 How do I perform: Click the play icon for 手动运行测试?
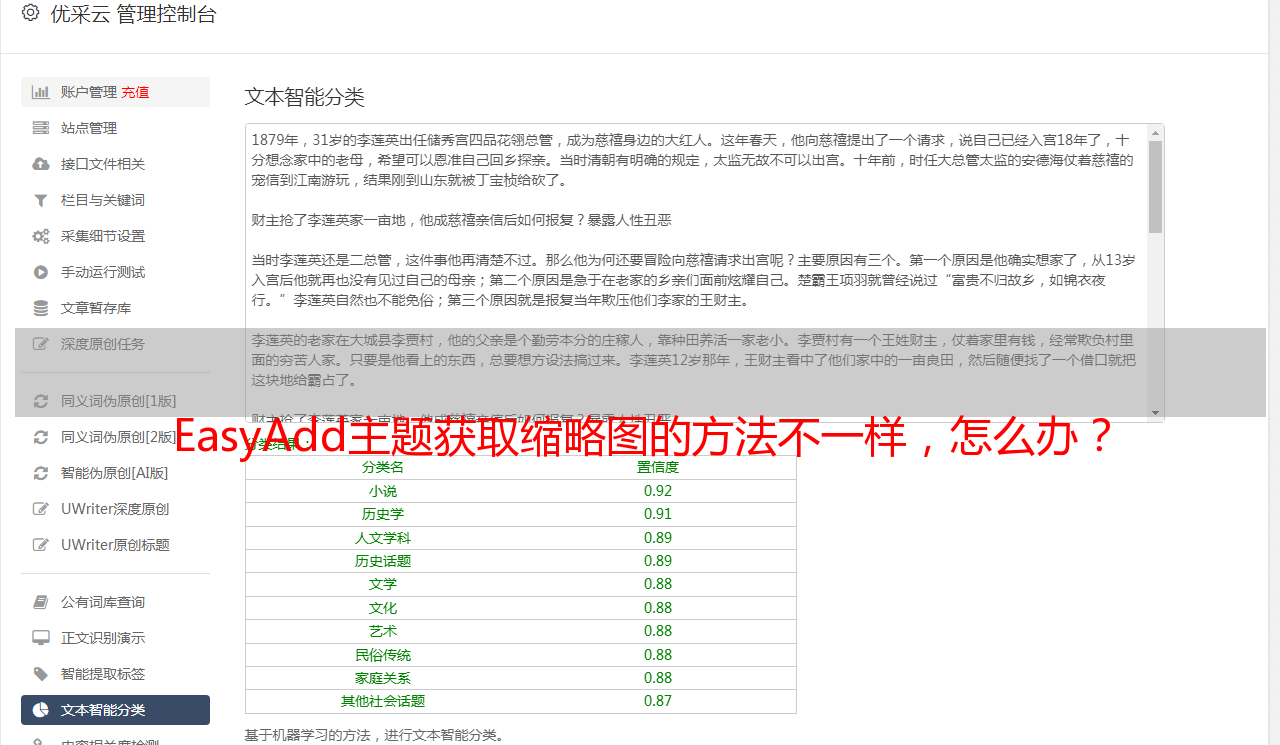[41, 272]
